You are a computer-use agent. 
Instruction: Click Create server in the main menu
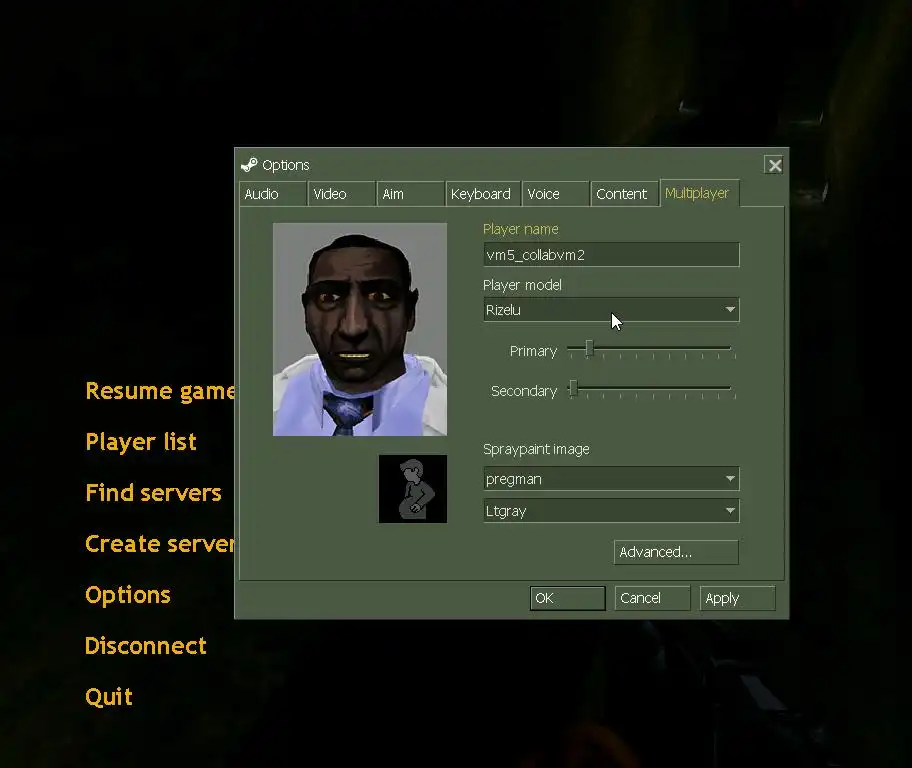(x=160, y=544)
